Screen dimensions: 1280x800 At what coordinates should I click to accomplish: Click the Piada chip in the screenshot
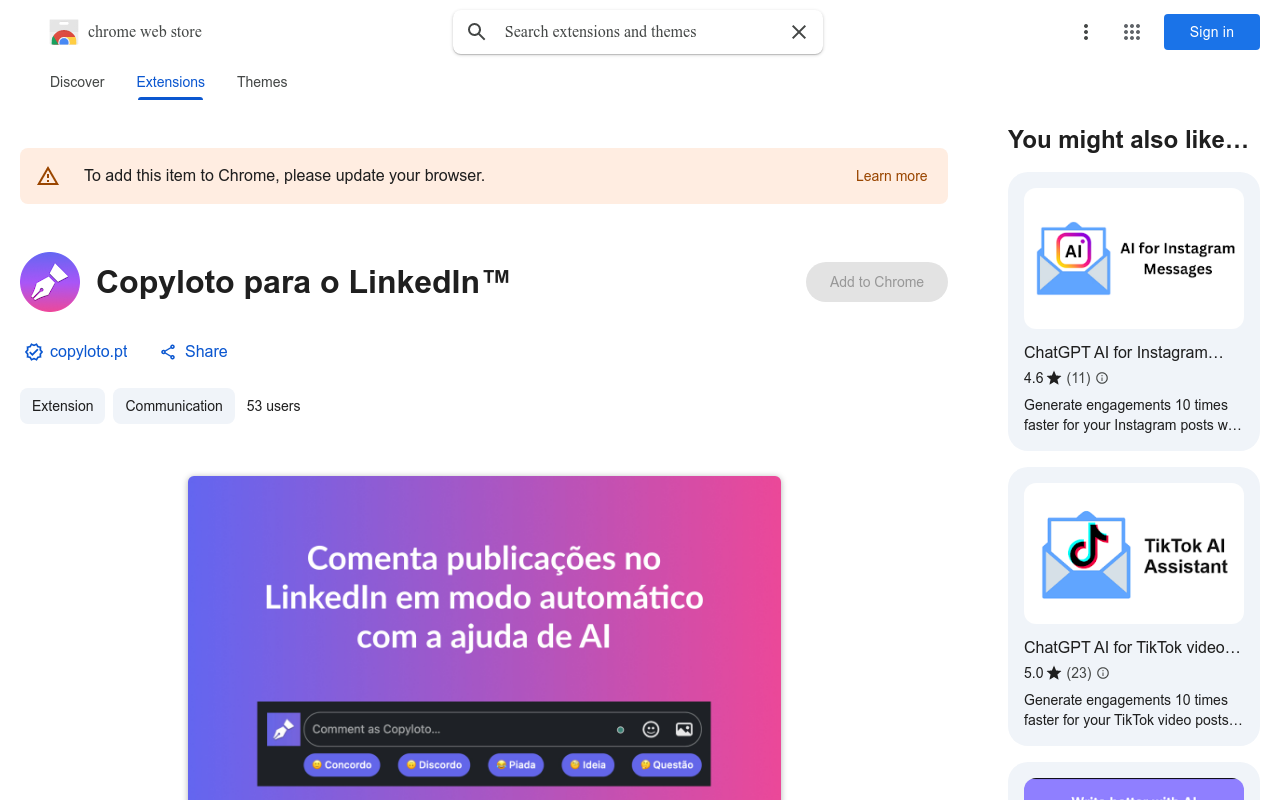pos(516,765)
